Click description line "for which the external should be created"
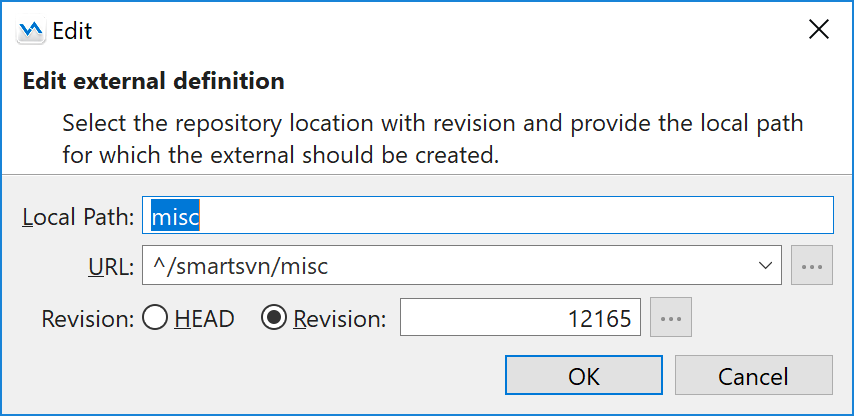The height and width of the screenshot is (416, 854). point(280,156)
